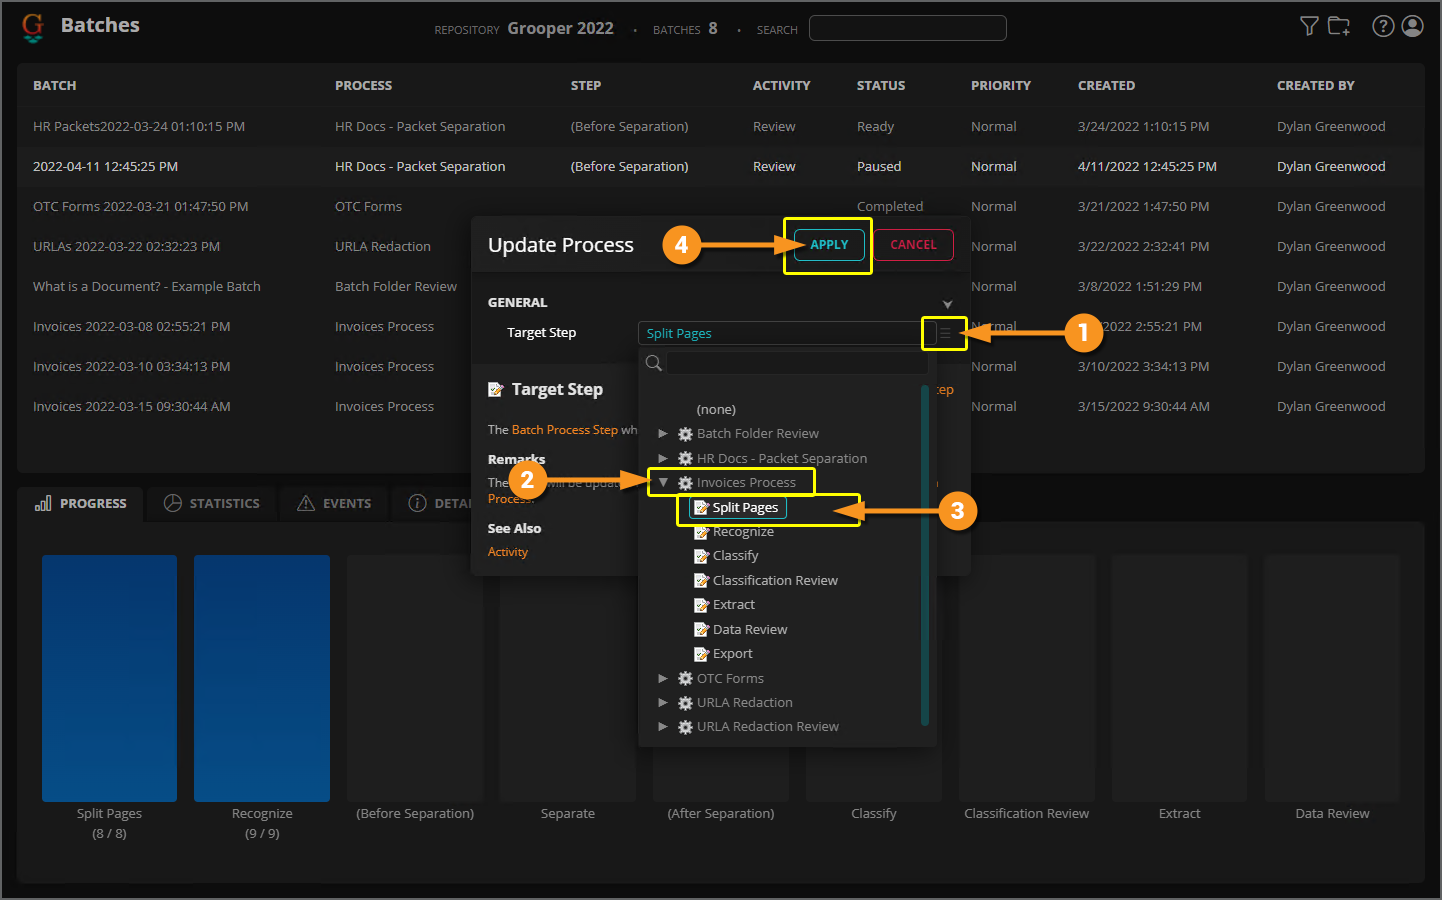Click the Split Pages progress bar
Image resolution: width=1442 pixels, height=900 pixels.
pyautogui.click(x=110, y=678)
